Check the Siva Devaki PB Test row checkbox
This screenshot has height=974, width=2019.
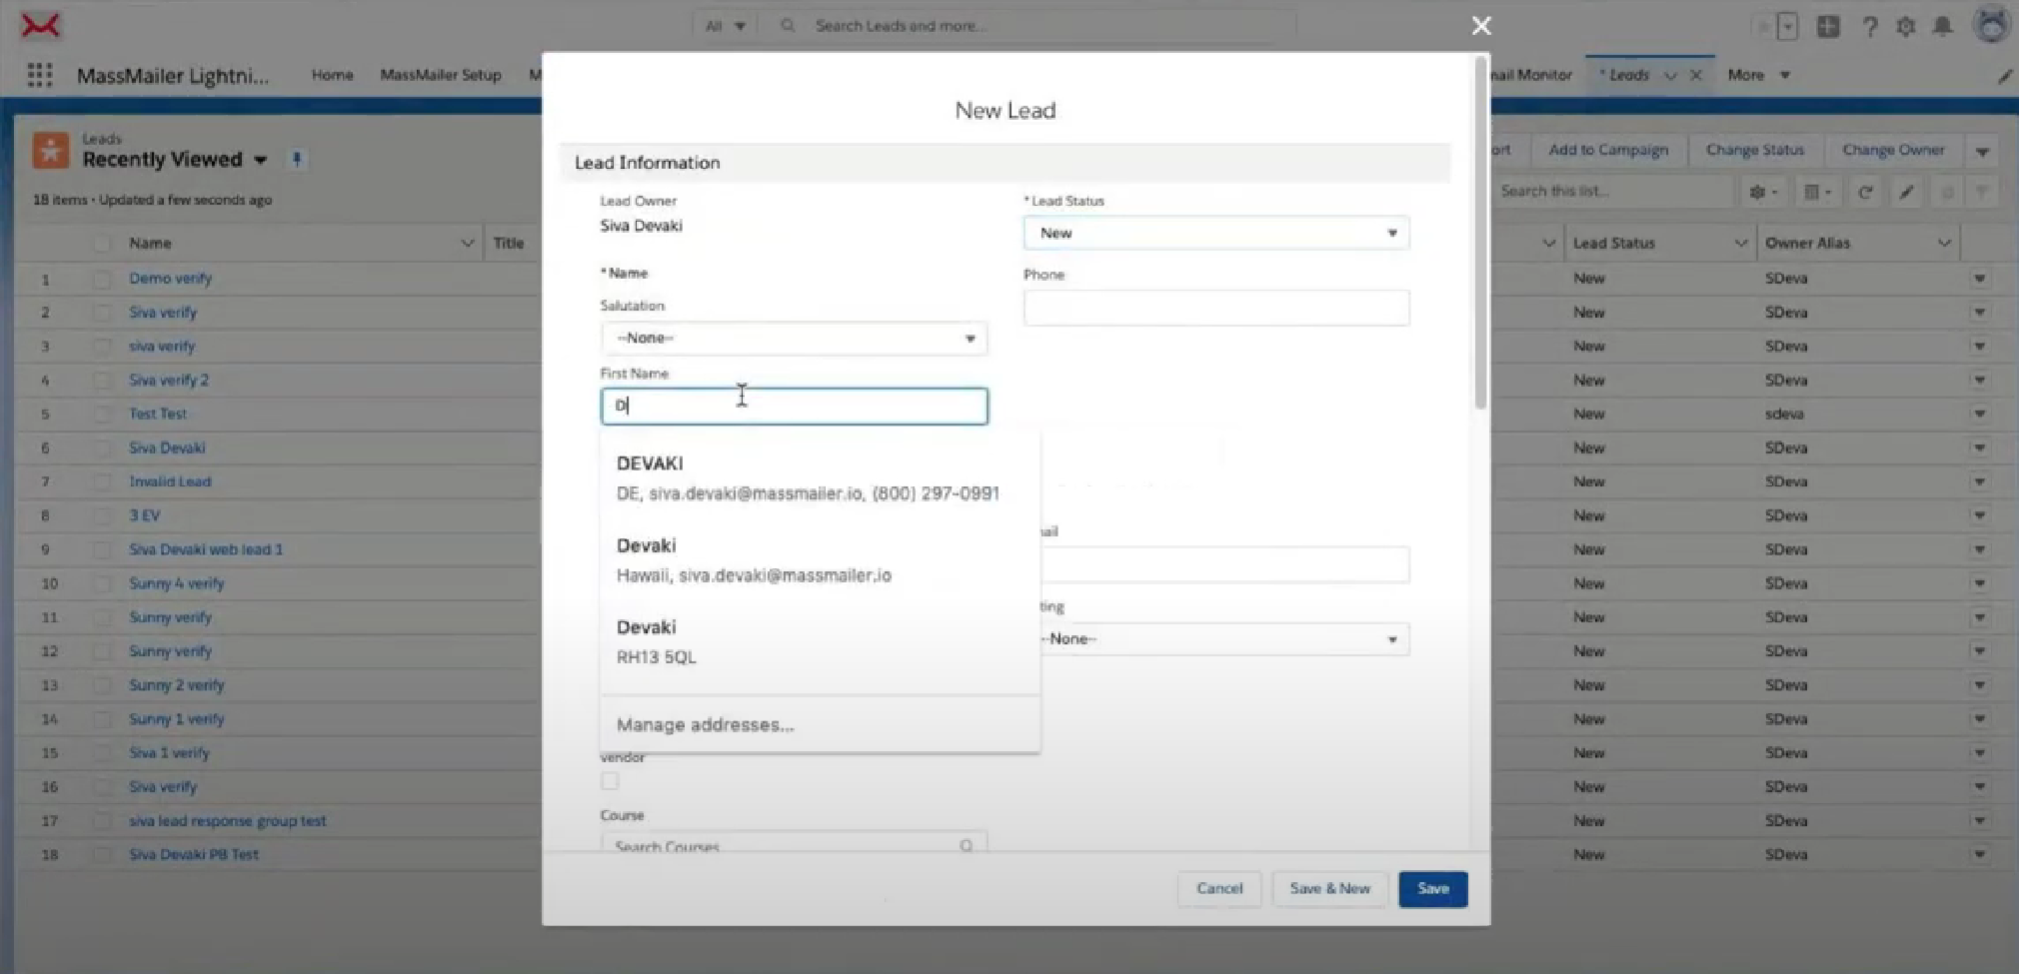coord(101,855)
